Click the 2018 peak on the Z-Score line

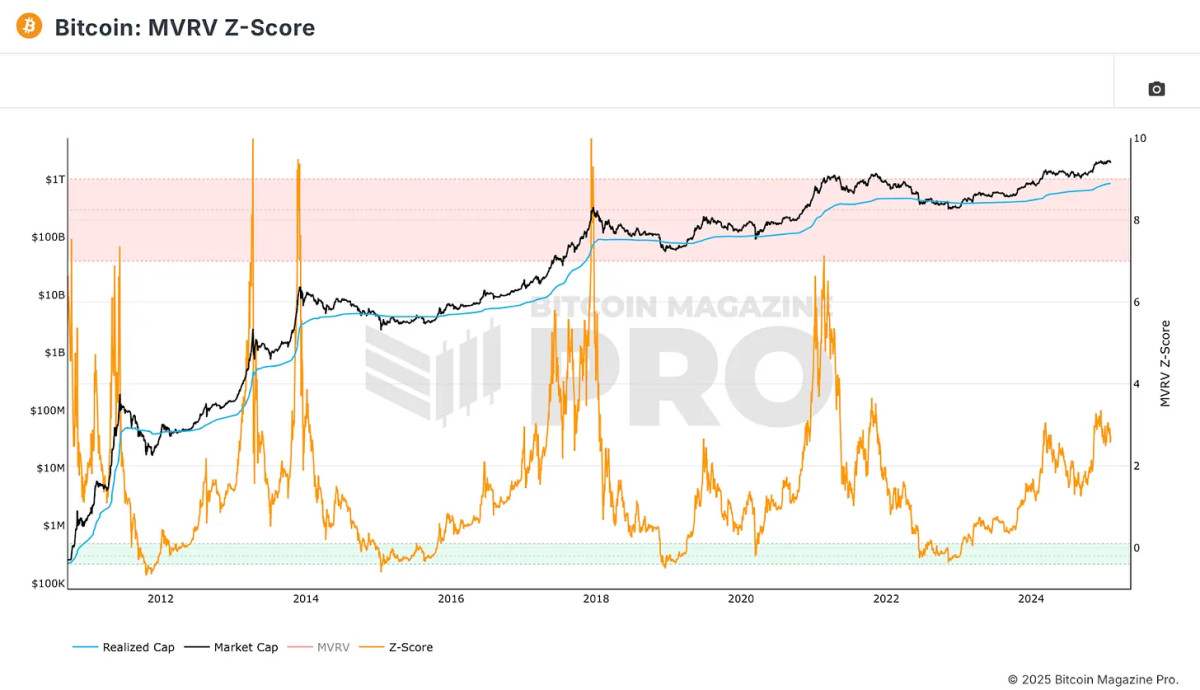592,140
